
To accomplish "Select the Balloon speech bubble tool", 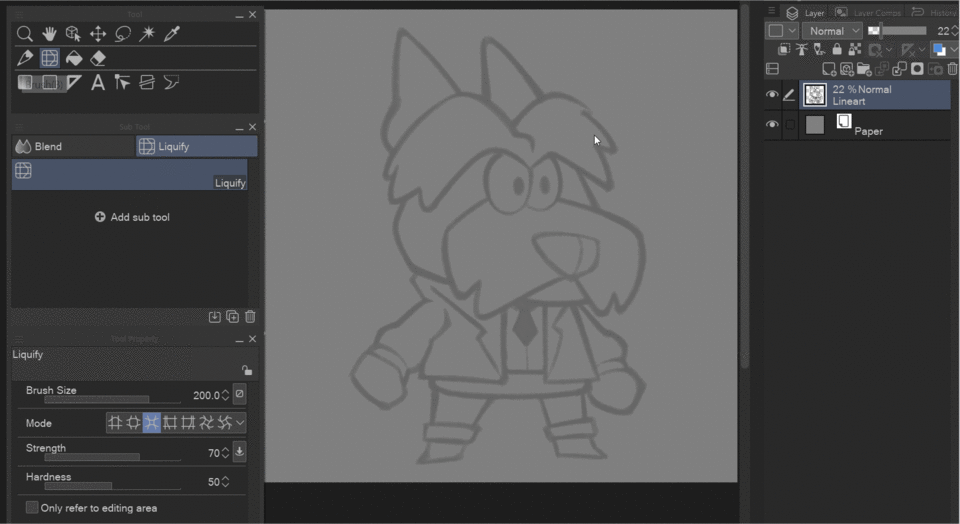I will (x=171, y=83).
